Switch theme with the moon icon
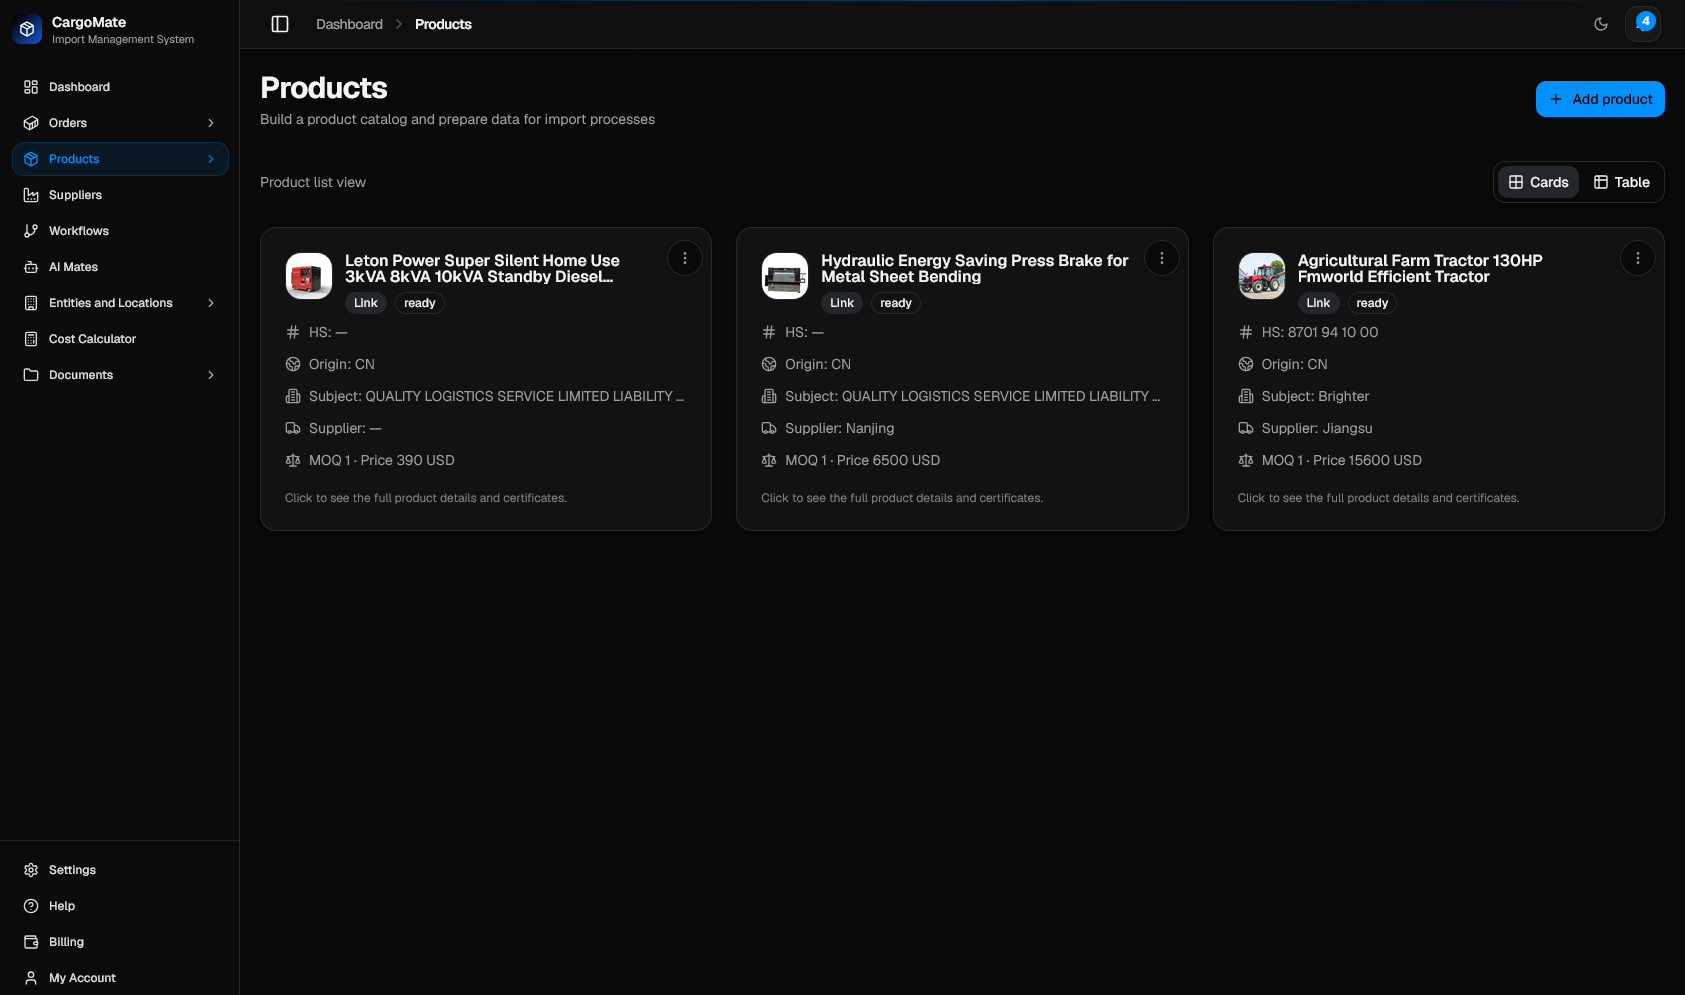This screenshot has width=1685, height=995. coord(1601,24)
